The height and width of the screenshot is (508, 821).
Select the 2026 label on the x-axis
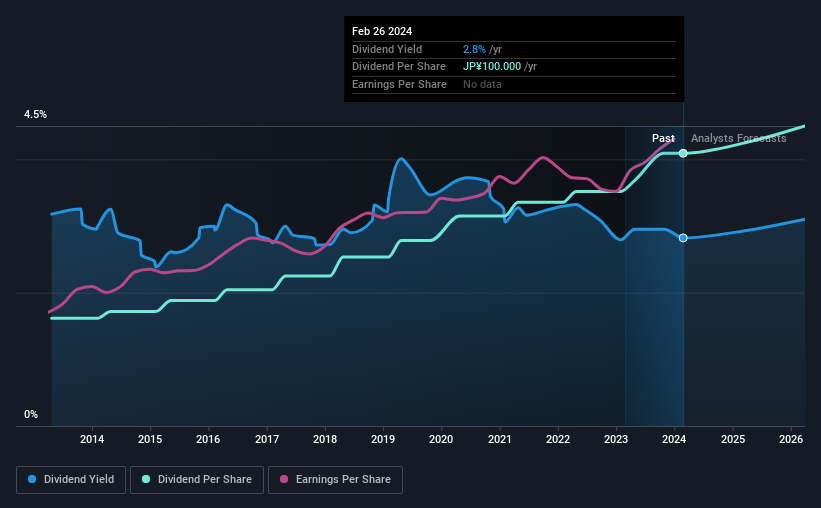pyautogui.click(x=791, y=439)
